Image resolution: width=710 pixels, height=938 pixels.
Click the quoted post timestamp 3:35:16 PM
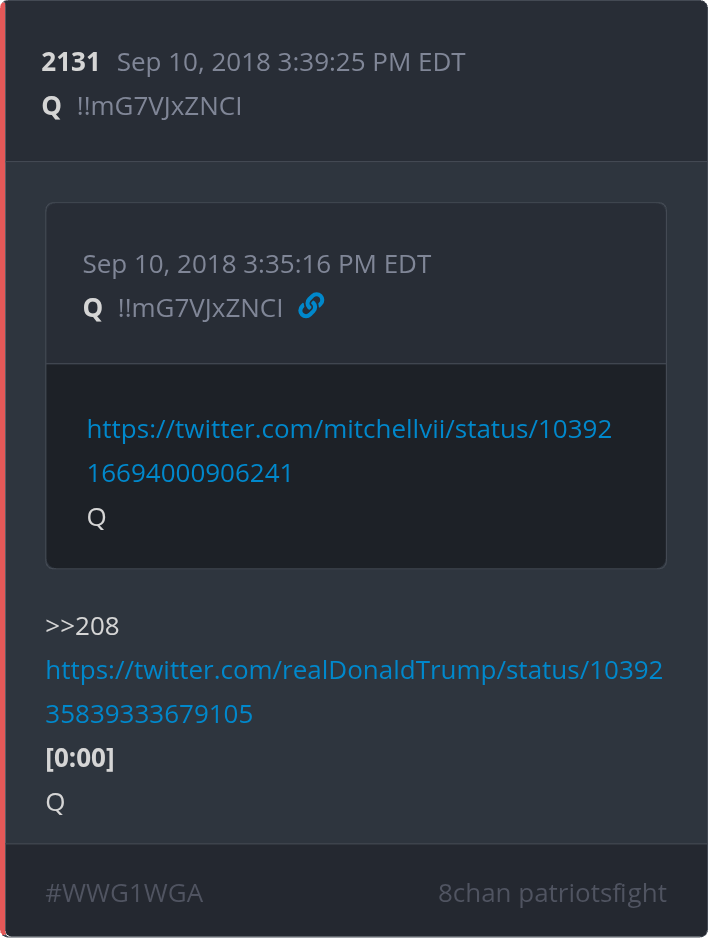(257, 264)
